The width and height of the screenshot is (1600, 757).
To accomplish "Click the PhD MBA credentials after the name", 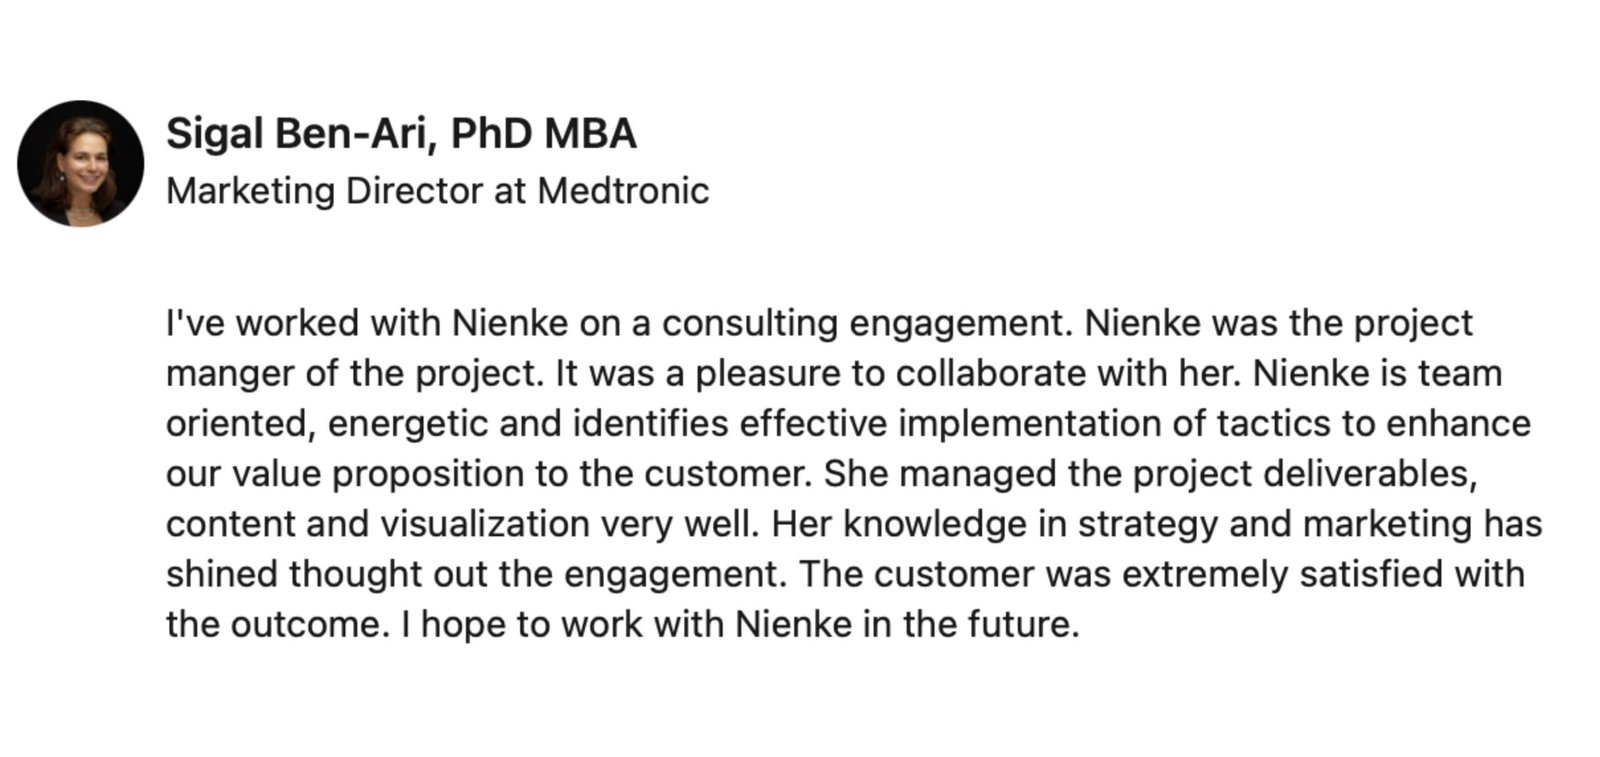I will pos(543,134).
